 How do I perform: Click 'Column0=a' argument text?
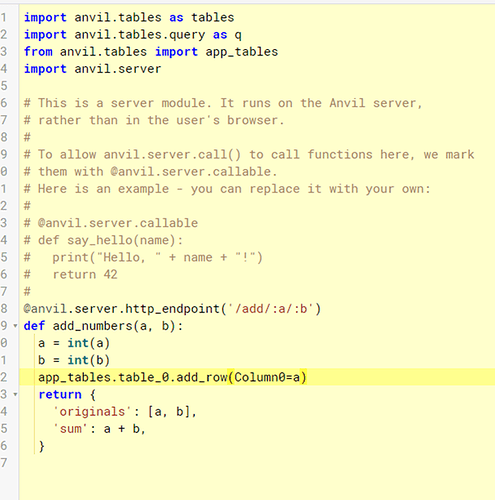click(x=267, y=377)
